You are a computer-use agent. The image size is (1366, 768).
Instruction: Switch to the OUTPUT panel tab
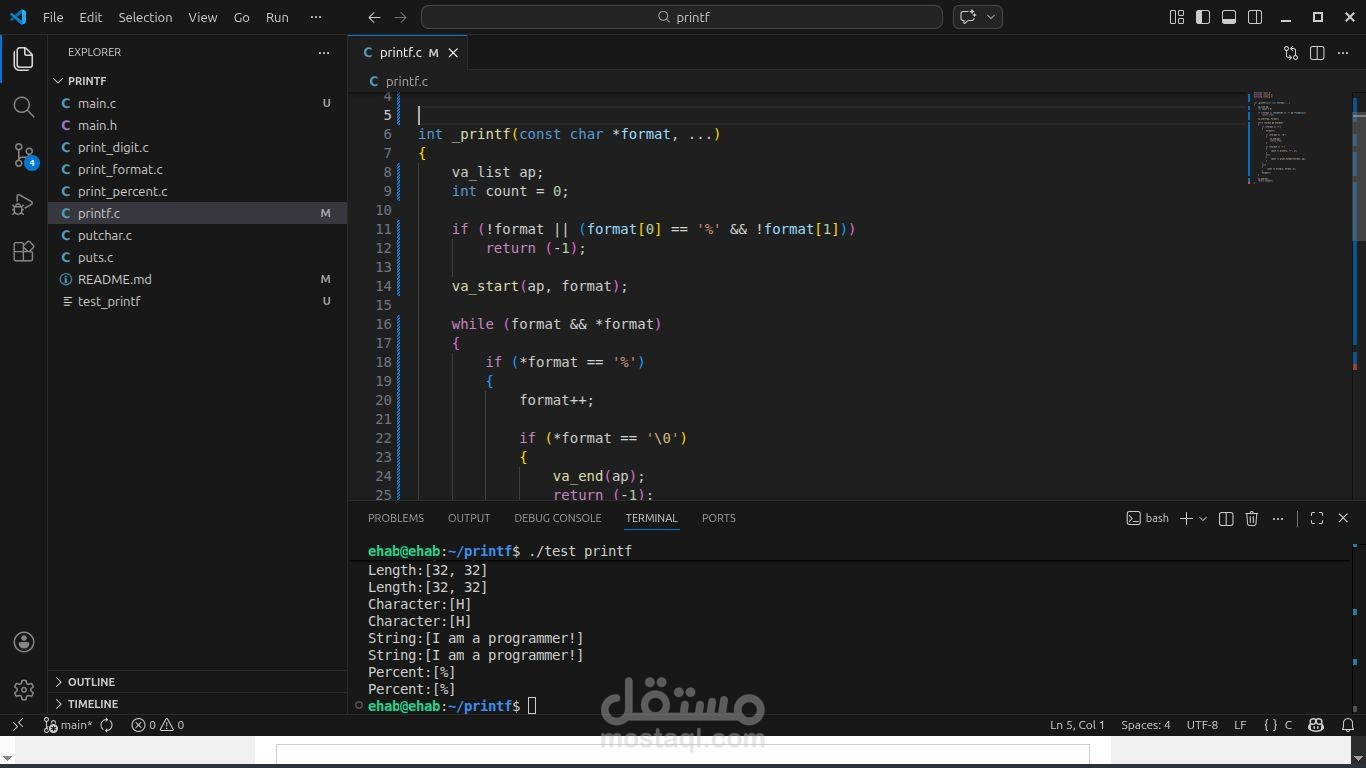(469, 518)
